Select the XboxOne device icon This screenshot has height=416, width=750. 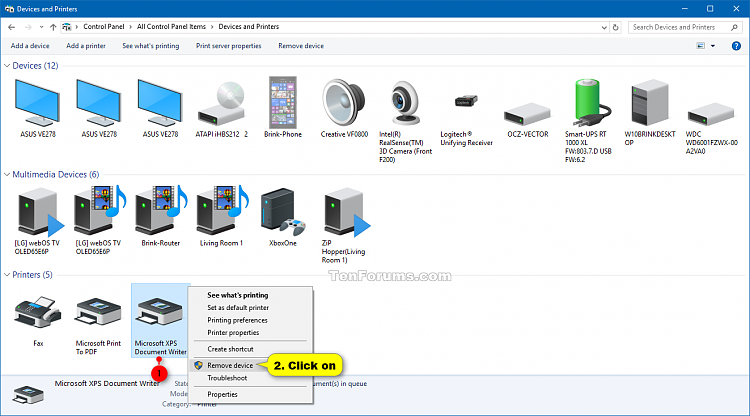click(283, 212)
